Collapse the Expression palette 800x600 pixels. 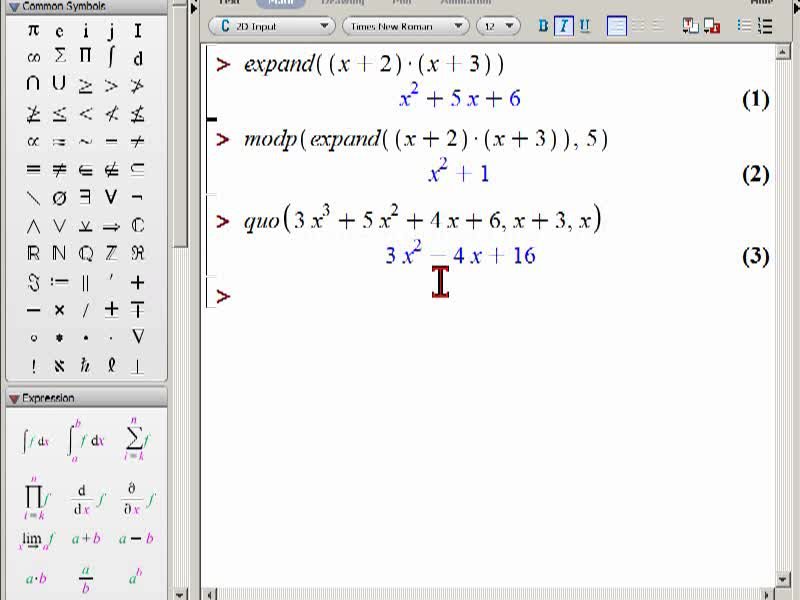(14, 398)
